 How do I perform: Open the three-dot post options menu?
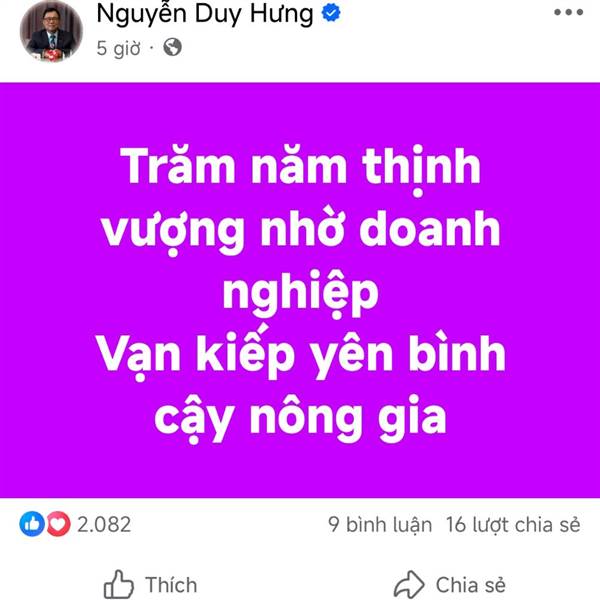click(x=569, y=12)
